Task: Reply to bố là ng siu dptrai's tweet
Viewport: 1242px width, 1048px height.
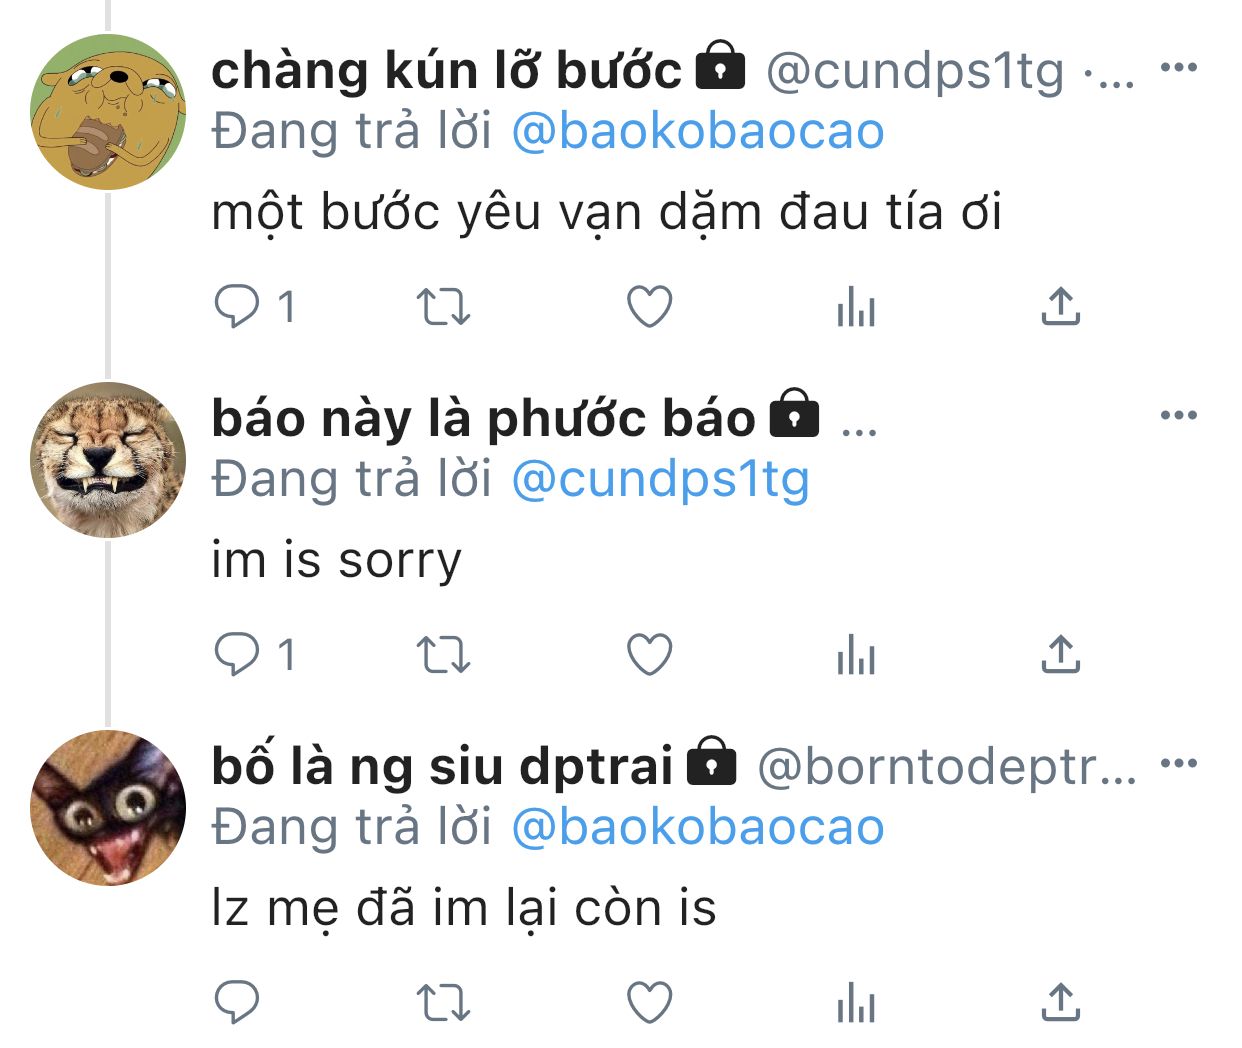Action: (237, 1002)
